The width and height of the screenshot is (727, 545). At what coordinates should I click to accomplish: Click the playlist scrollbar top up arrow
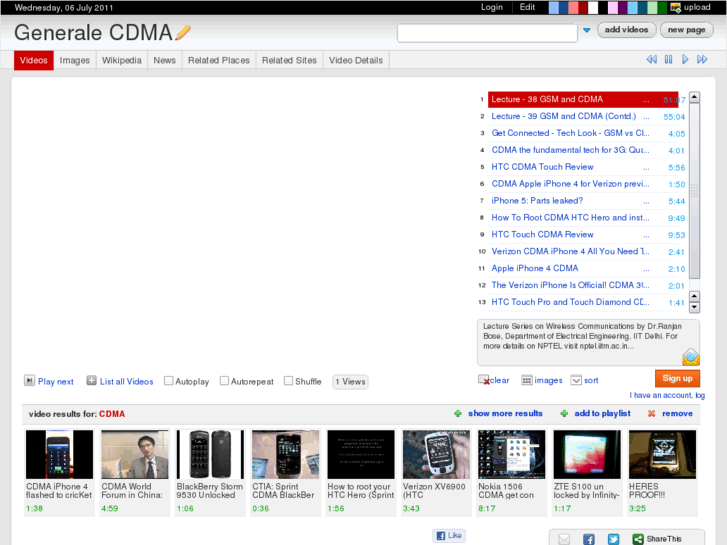coord(694,97)
